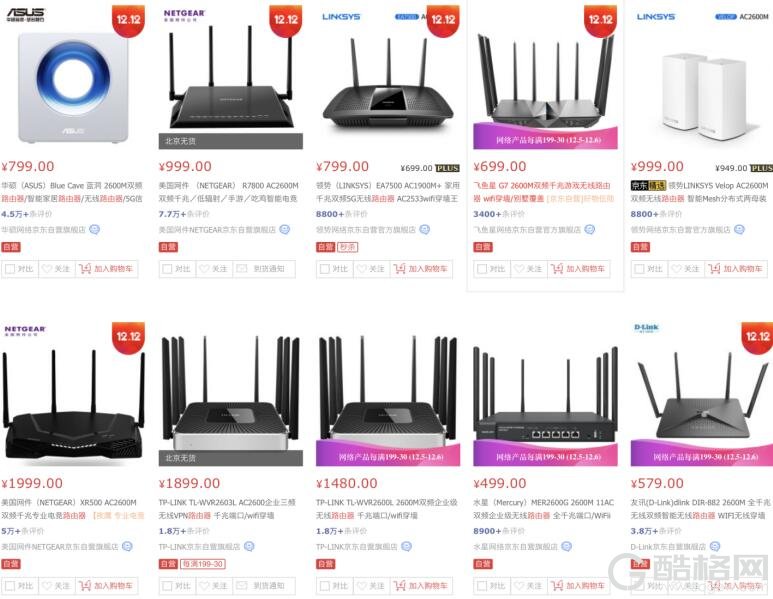Click heart follow icon for Linksys Velop
773x599 pixels.
(x=676, y=269)
